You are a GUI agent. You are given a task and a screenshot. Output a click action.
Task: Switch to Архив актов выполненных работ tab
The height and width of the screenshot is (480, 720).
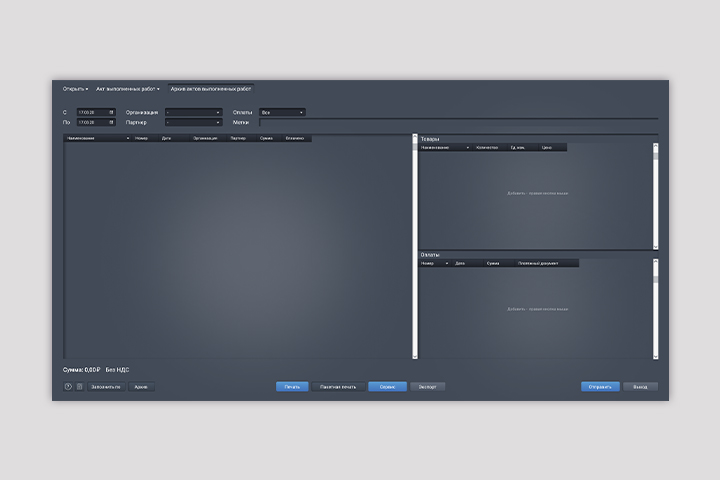pyautogui.click(x=211, y=89)
